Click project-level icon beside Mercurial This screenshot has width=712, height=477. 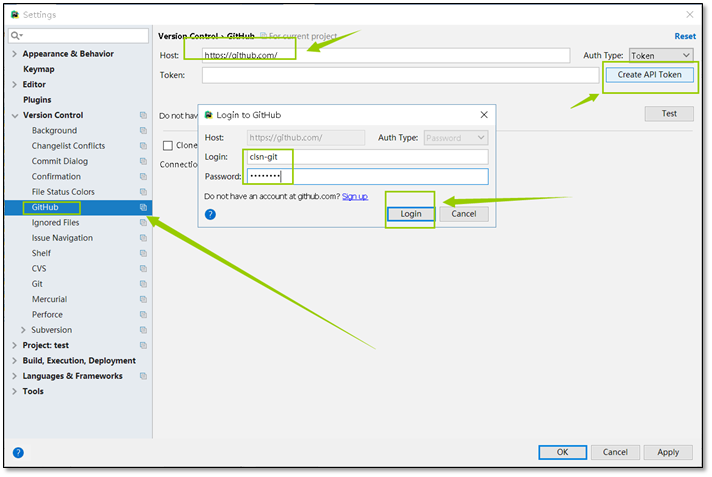(144, 299)
